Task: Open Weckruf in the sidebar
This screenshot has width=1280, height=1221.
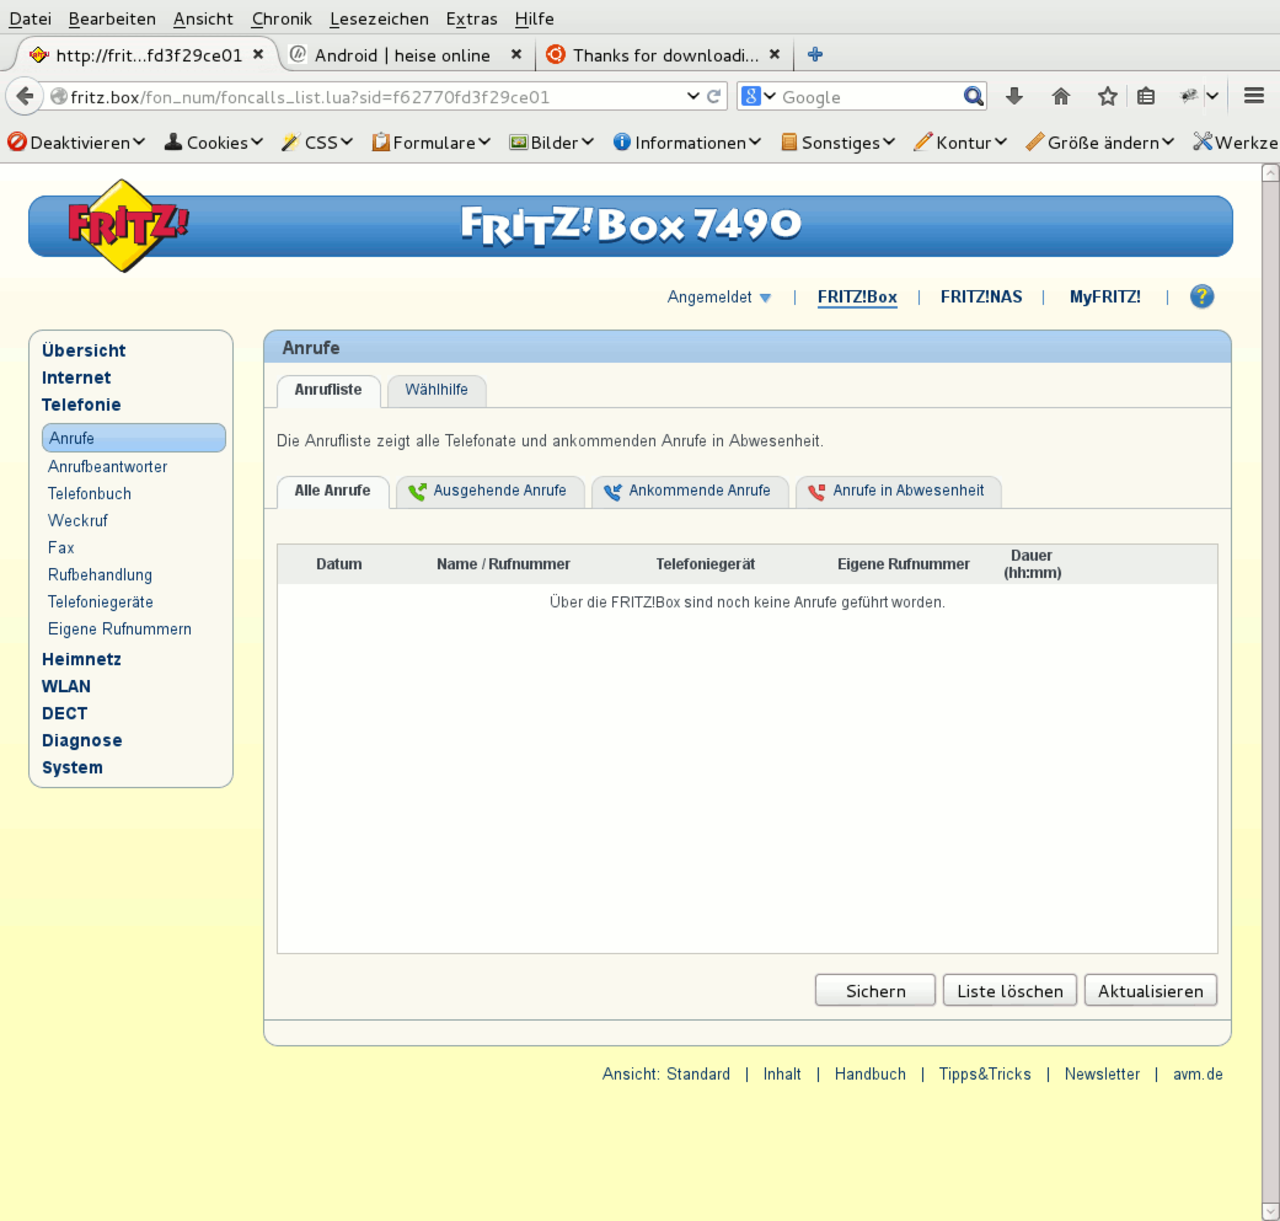Action: pyautogui.click(x=77, y=521)
